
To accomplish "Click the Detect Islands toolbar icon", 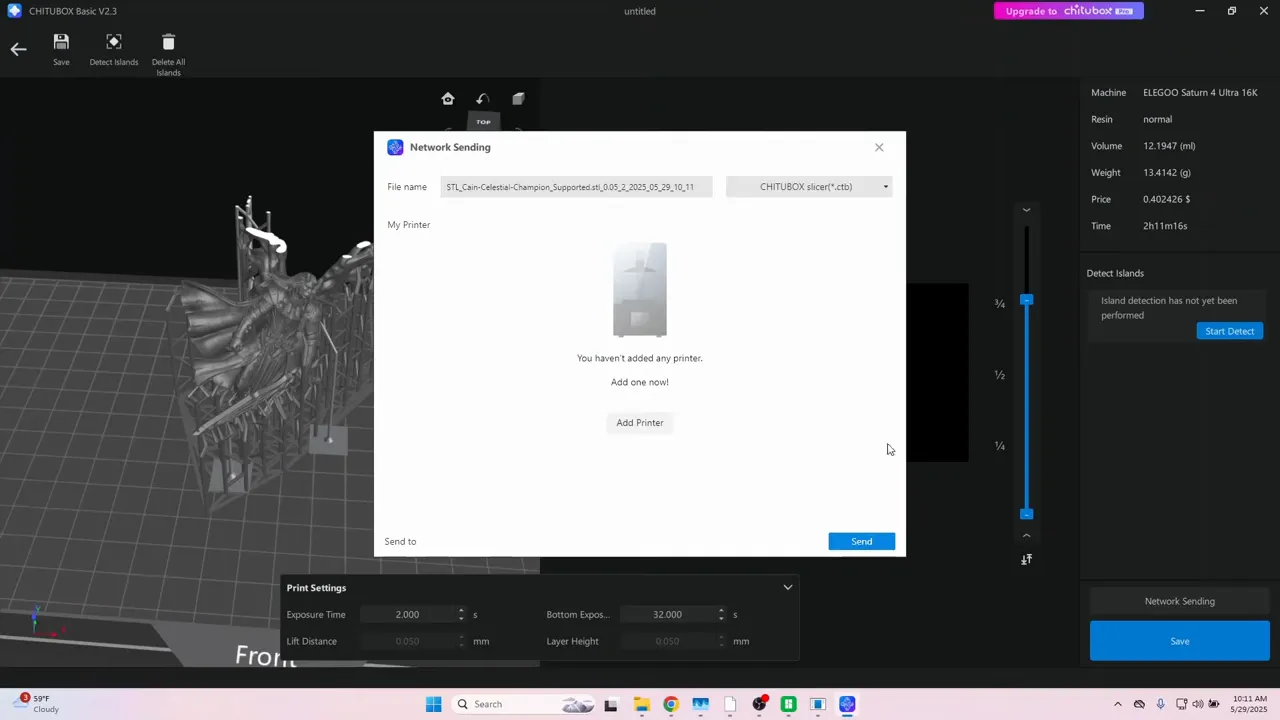I will pos(113,41).
